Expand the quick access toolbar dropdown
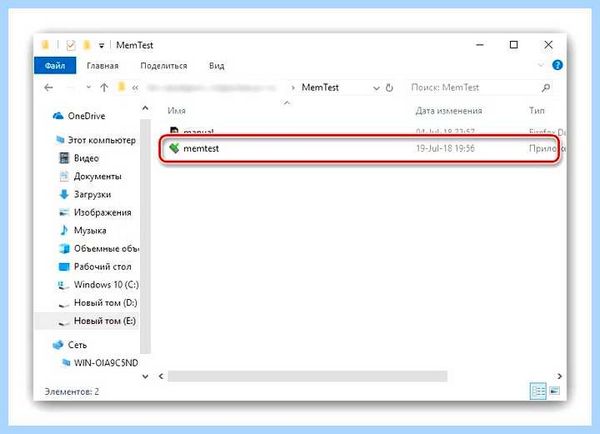Viewport: 600px width, 434px height. point(101,46)
